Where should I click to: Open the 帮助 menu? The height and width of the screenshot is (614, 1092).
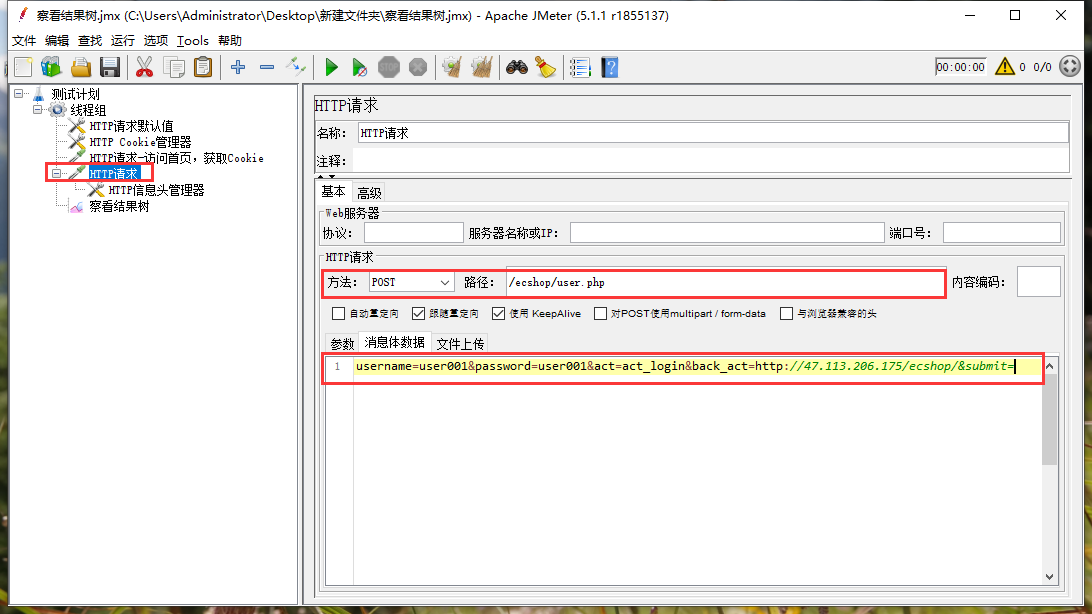230,40
